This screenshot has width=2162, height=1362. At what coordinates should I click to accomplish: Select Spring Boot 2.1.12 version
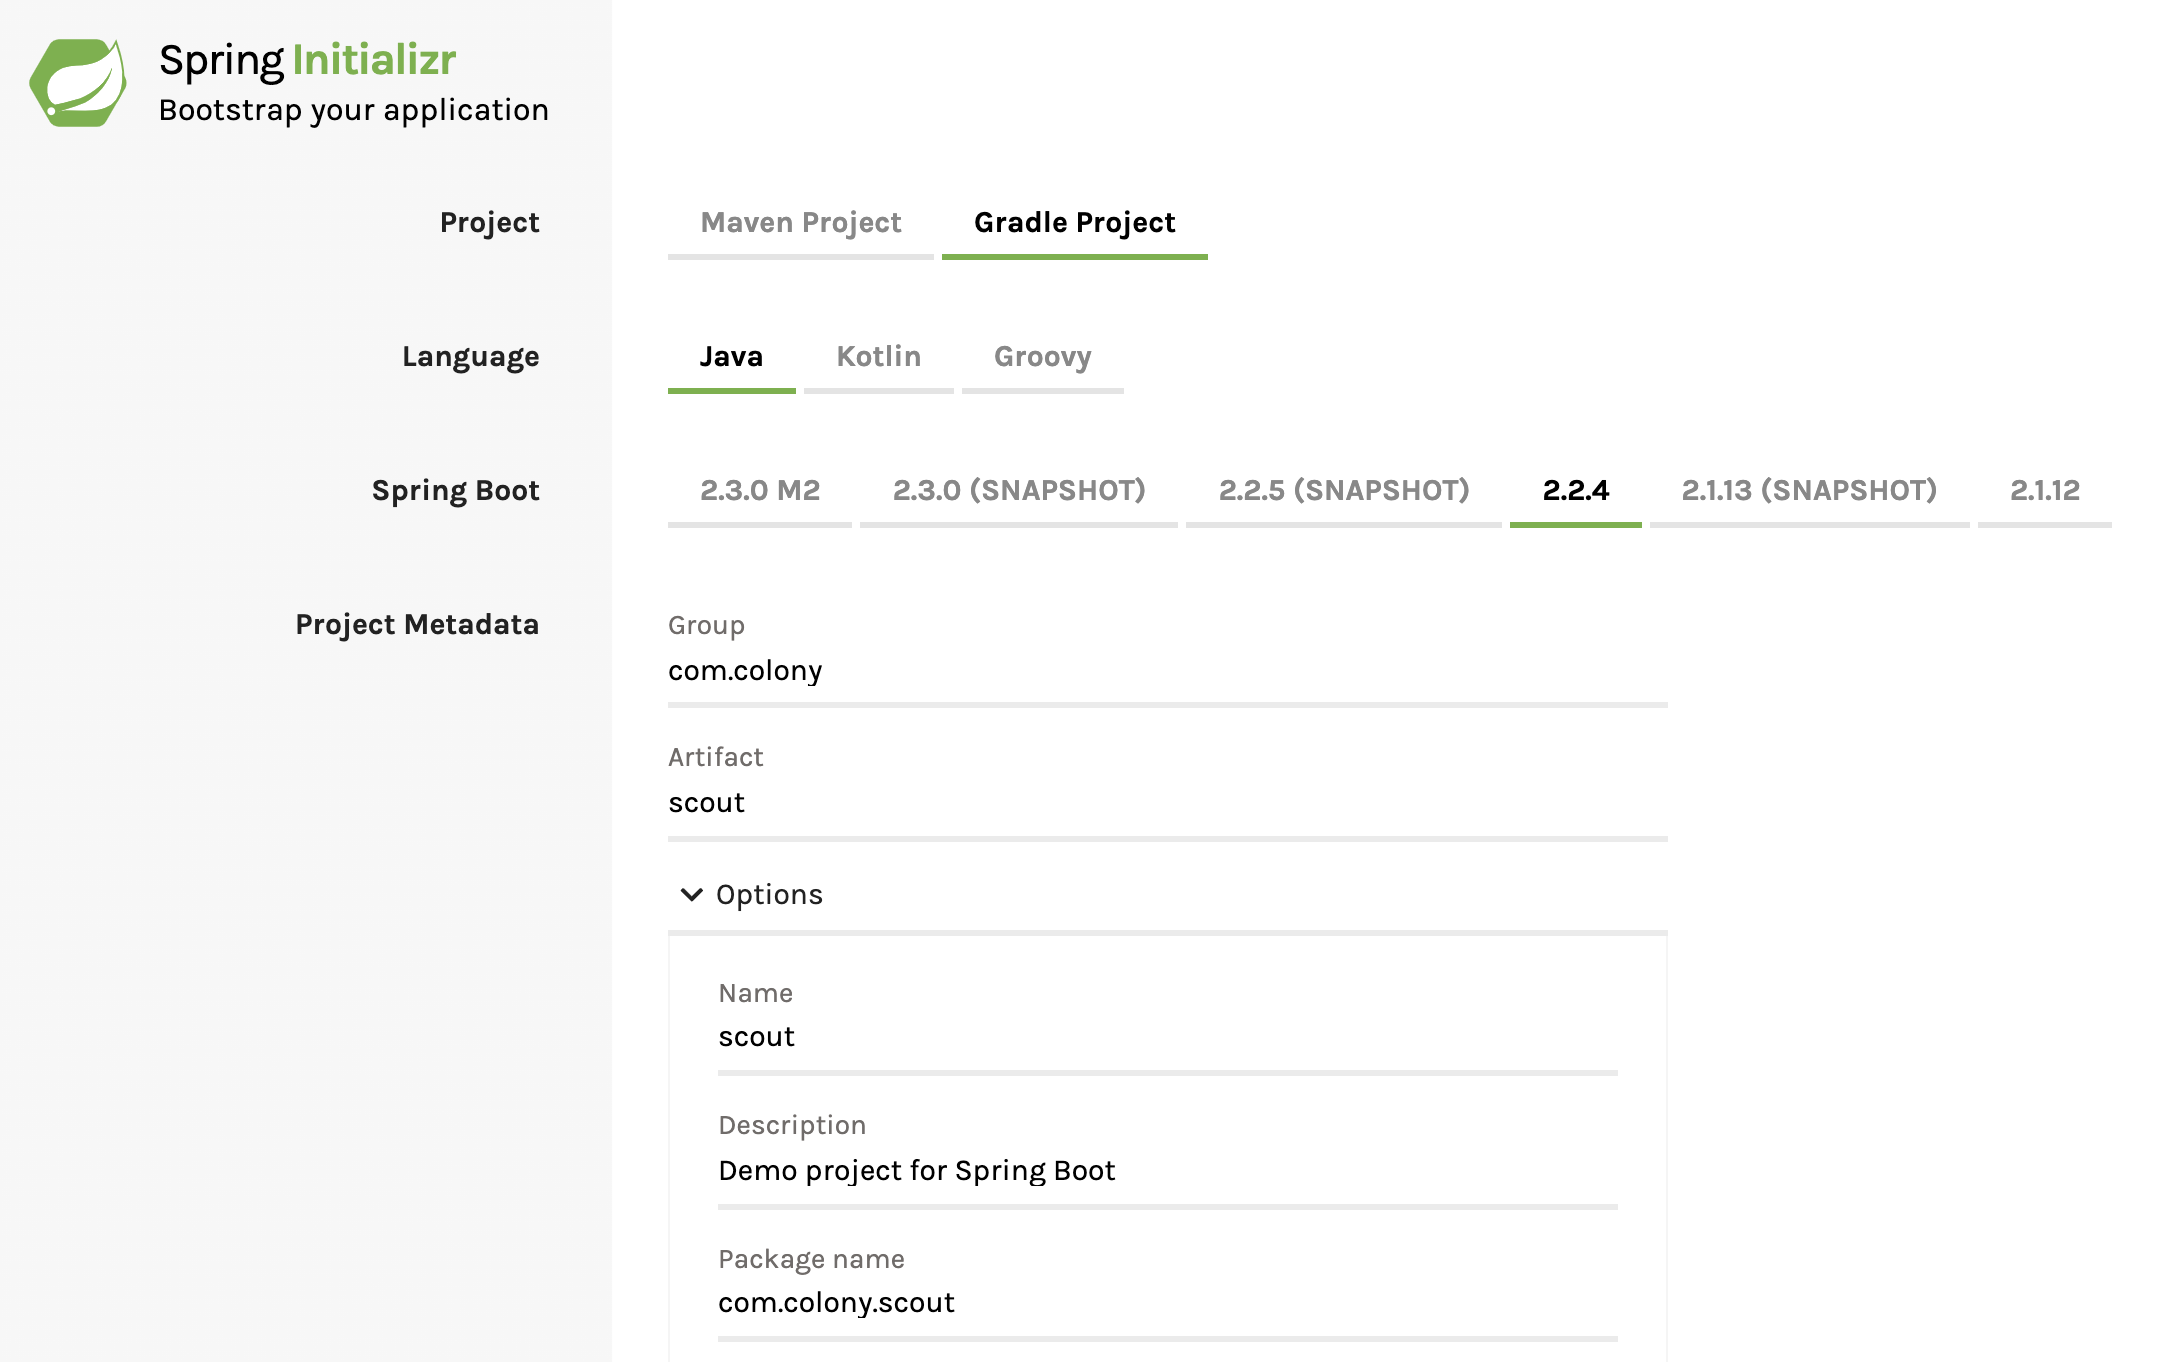[x=2044, y=491]
